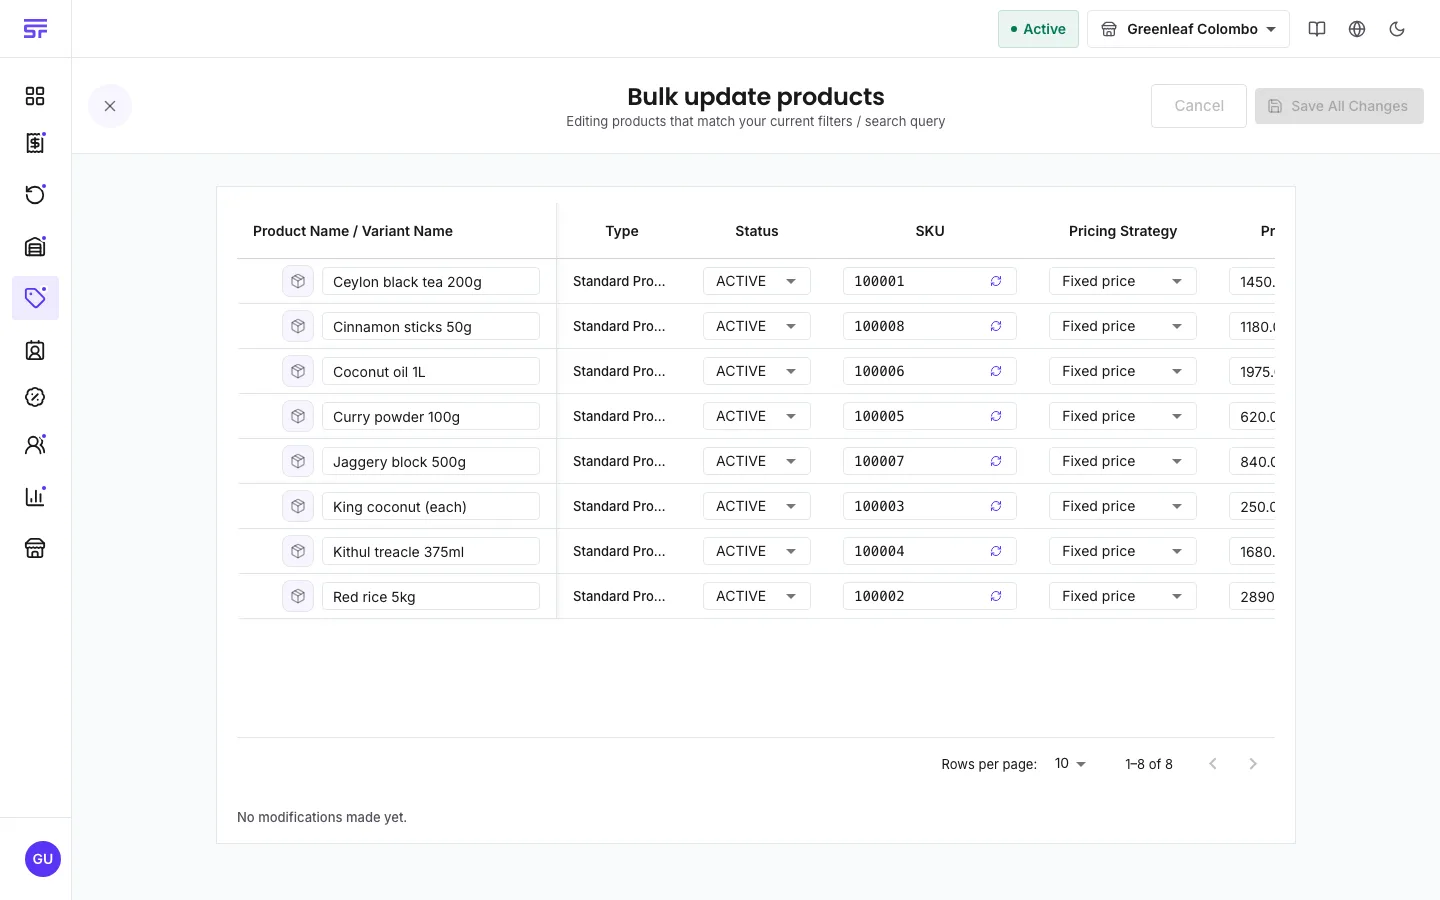Click Product Name / Variant Name header
Image resolution: width=1440 pixels, height=900 pixels.
pos(353,231)
